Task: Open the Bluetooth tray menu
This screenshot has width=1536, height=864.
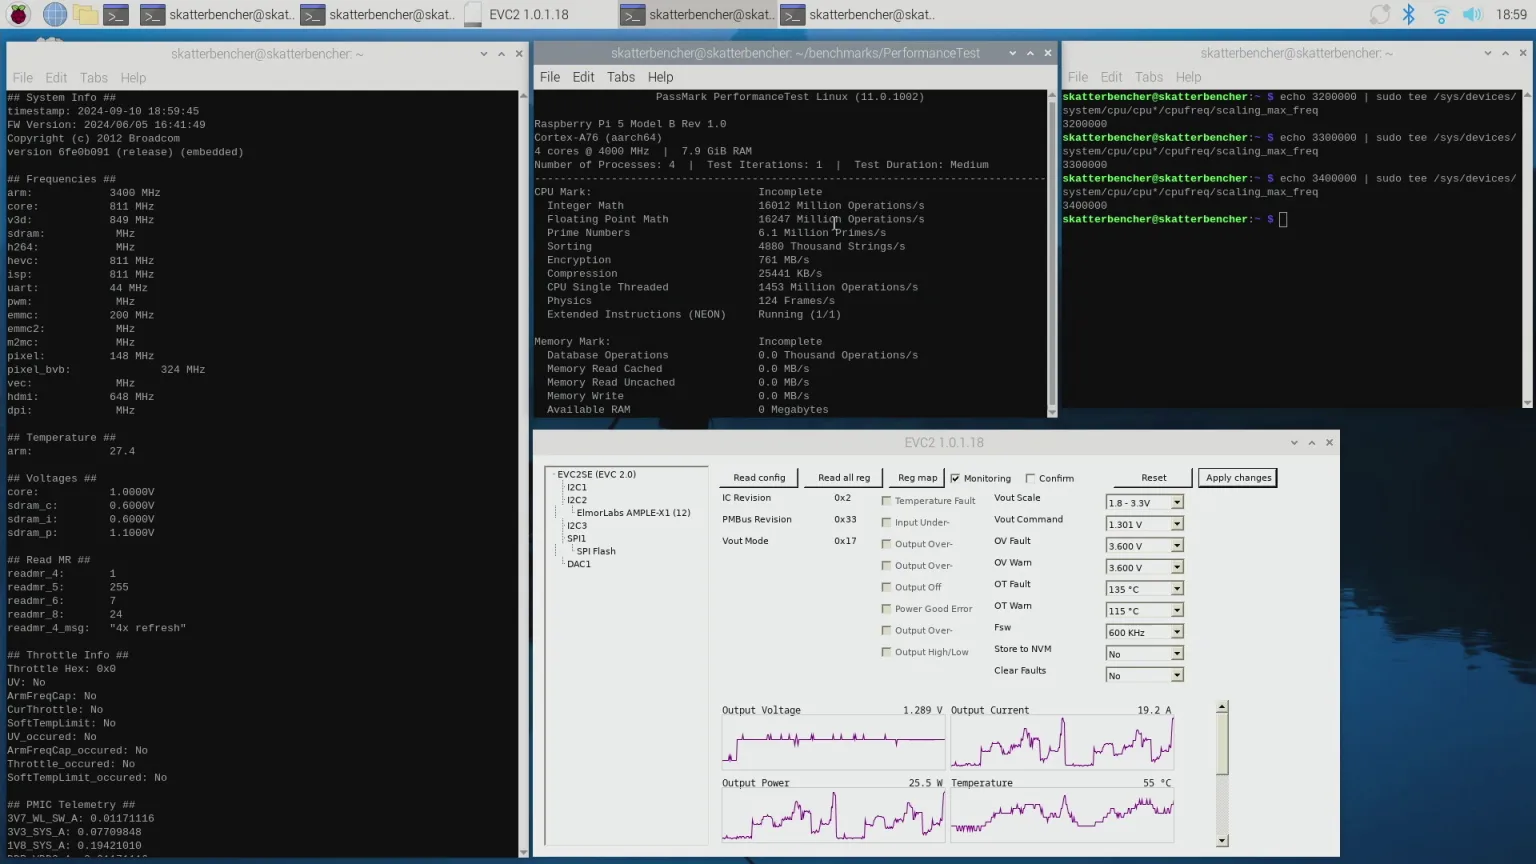Action: click(x=1409, y=14)
